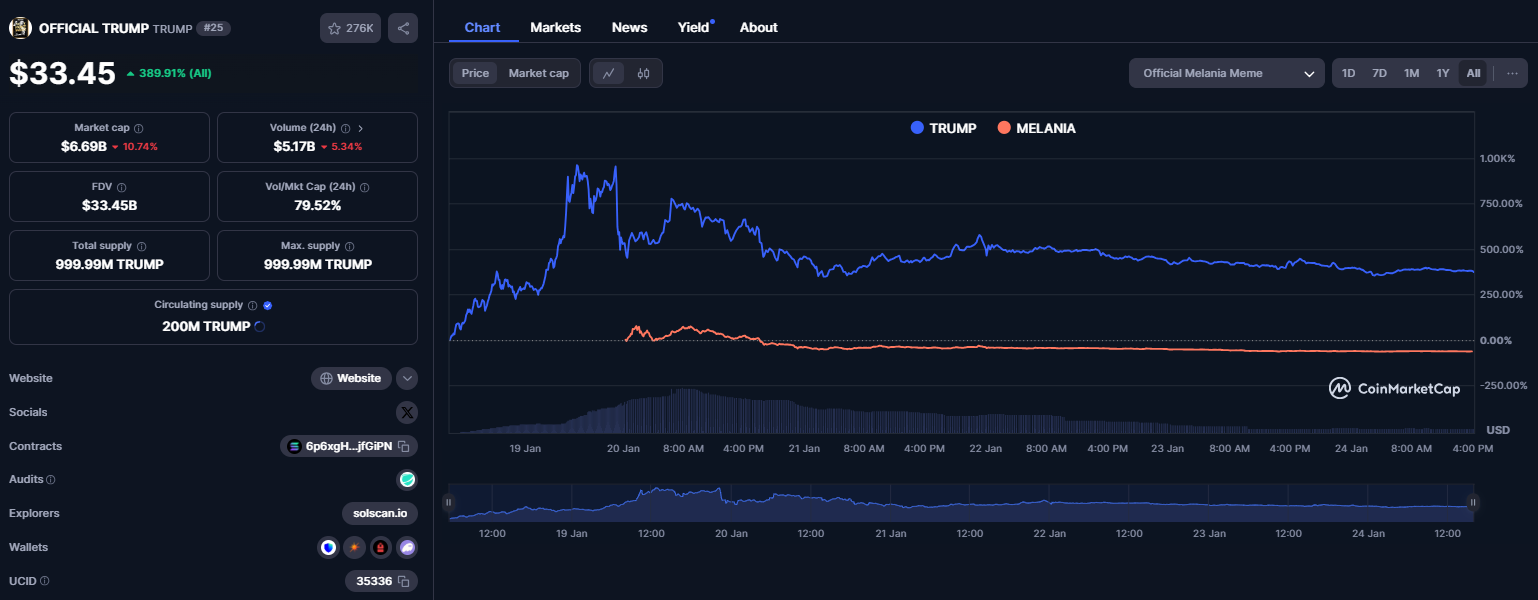Set chart range to 7D
Image resolution: width=1538 pixels, height=600 pixels.
point(1379,73)
